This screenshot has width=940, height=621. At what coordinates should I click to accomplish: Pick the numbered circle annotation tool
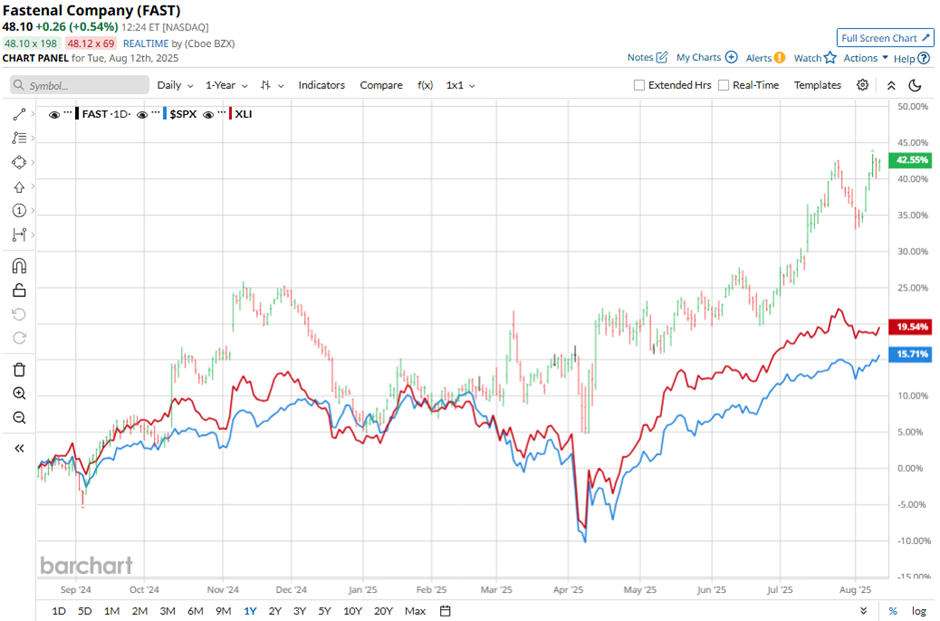[x=19, y=210]
